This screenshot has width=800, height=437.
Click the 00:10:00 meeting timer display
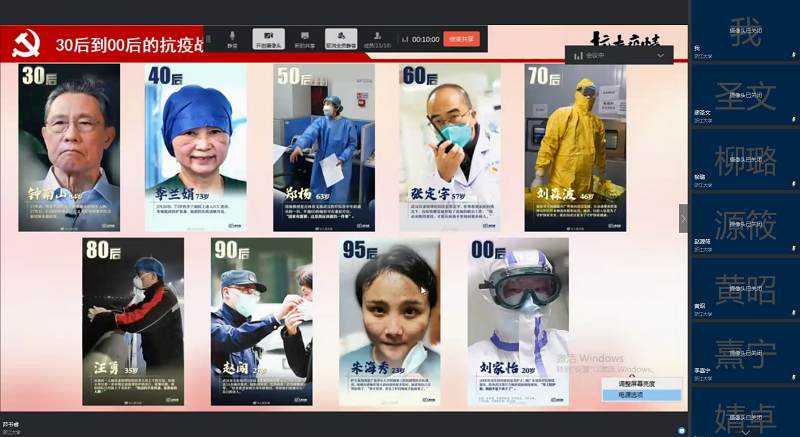coord(425,39)
